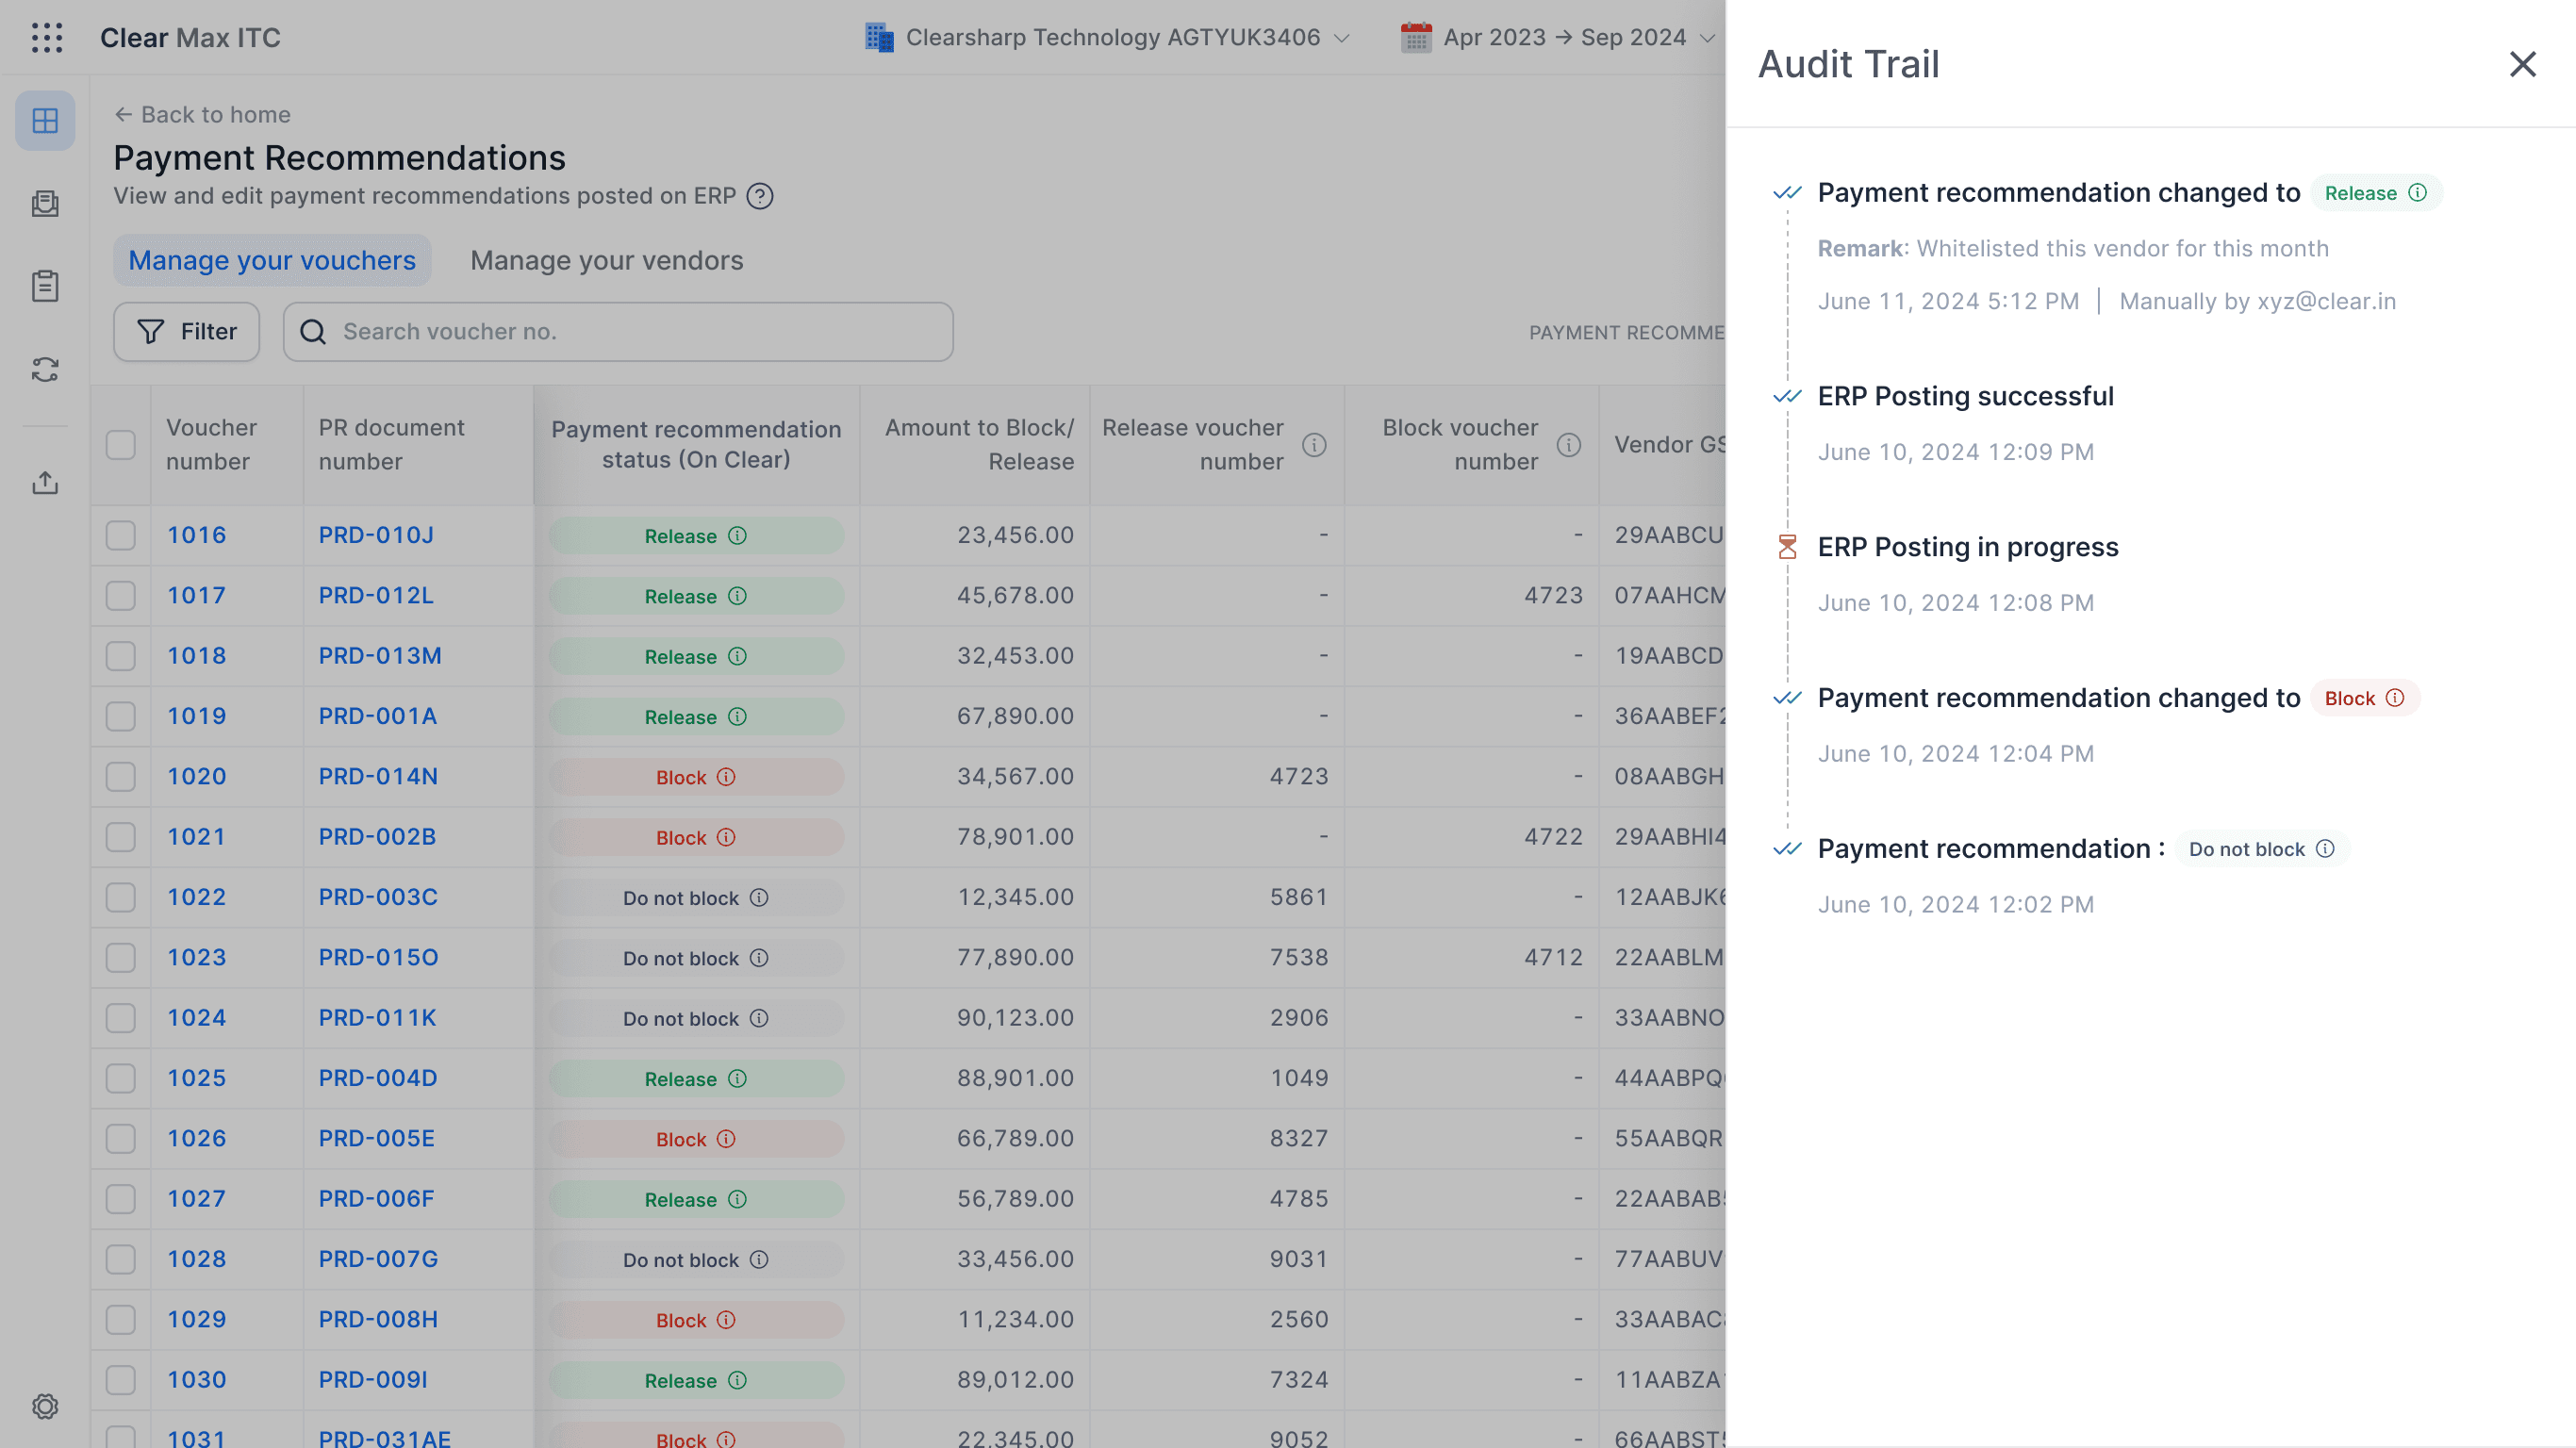Tick the checkbox for voucher 1016
The height and width of the screenshot is (1448, 2576).
point(121,536)
